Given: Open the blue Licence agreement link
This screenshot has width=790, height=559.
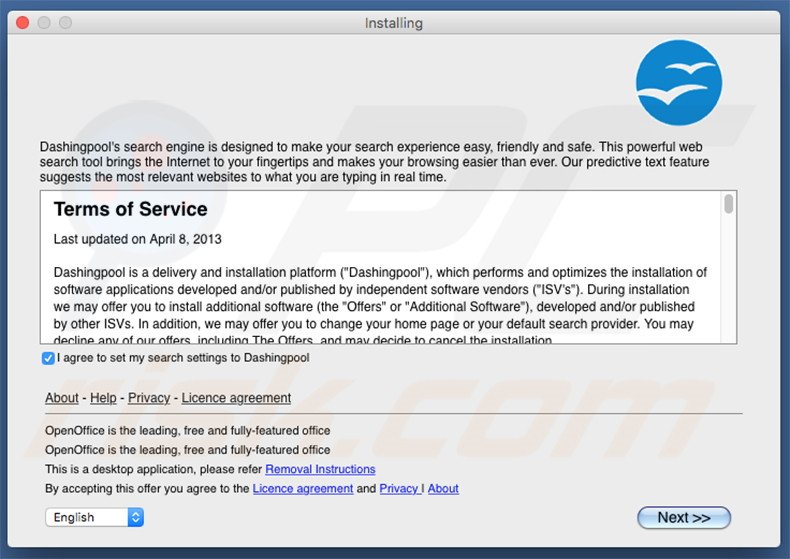Looking at the screenshot, I should [303, 488].
